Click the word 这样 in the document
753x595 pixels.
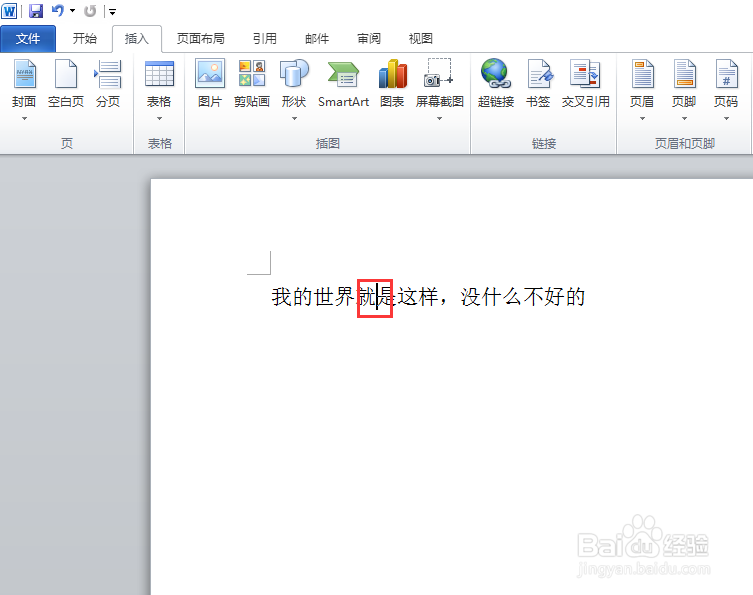tap(418, 297)
